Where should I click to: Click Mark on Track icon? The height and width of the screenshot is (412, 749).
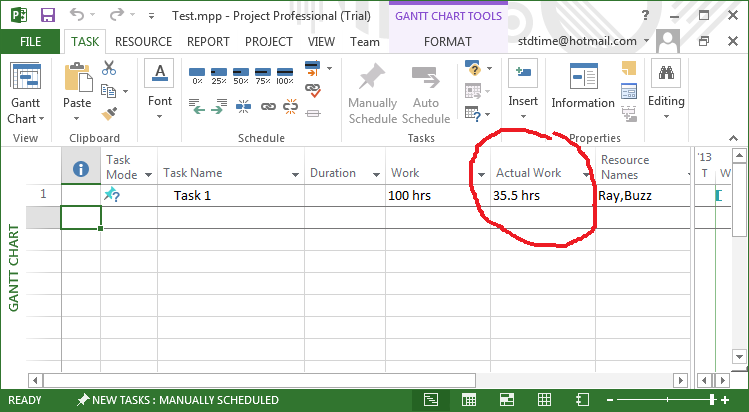(312, 68)
